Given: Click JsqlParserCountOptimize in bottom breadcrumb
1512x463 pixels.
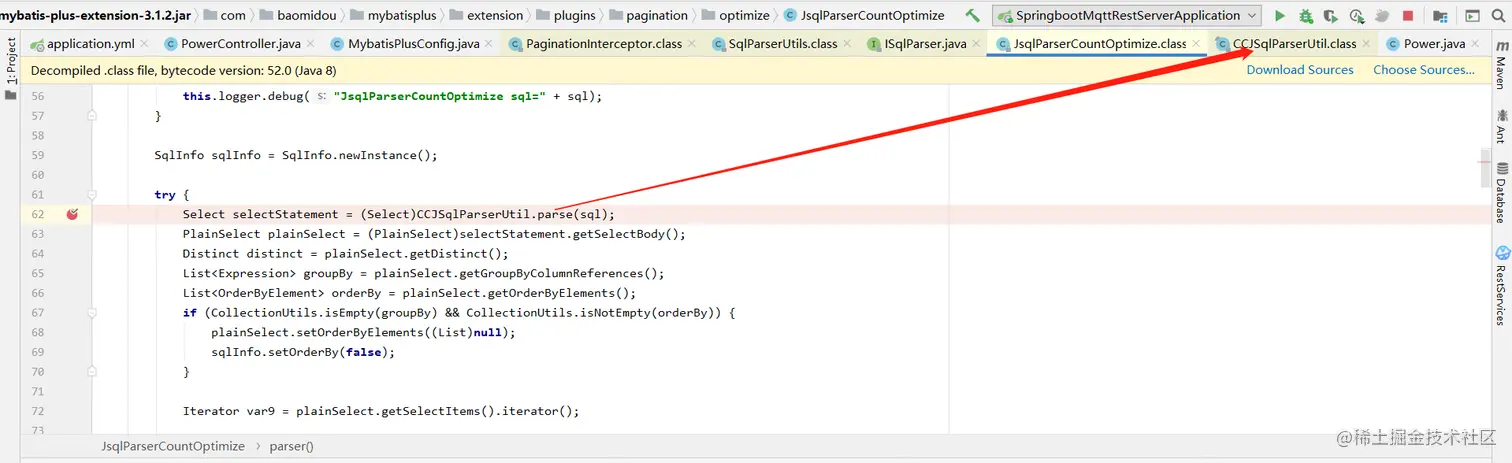Looking at the screenshot, I should pyautogui.click(x=173, y=446).
